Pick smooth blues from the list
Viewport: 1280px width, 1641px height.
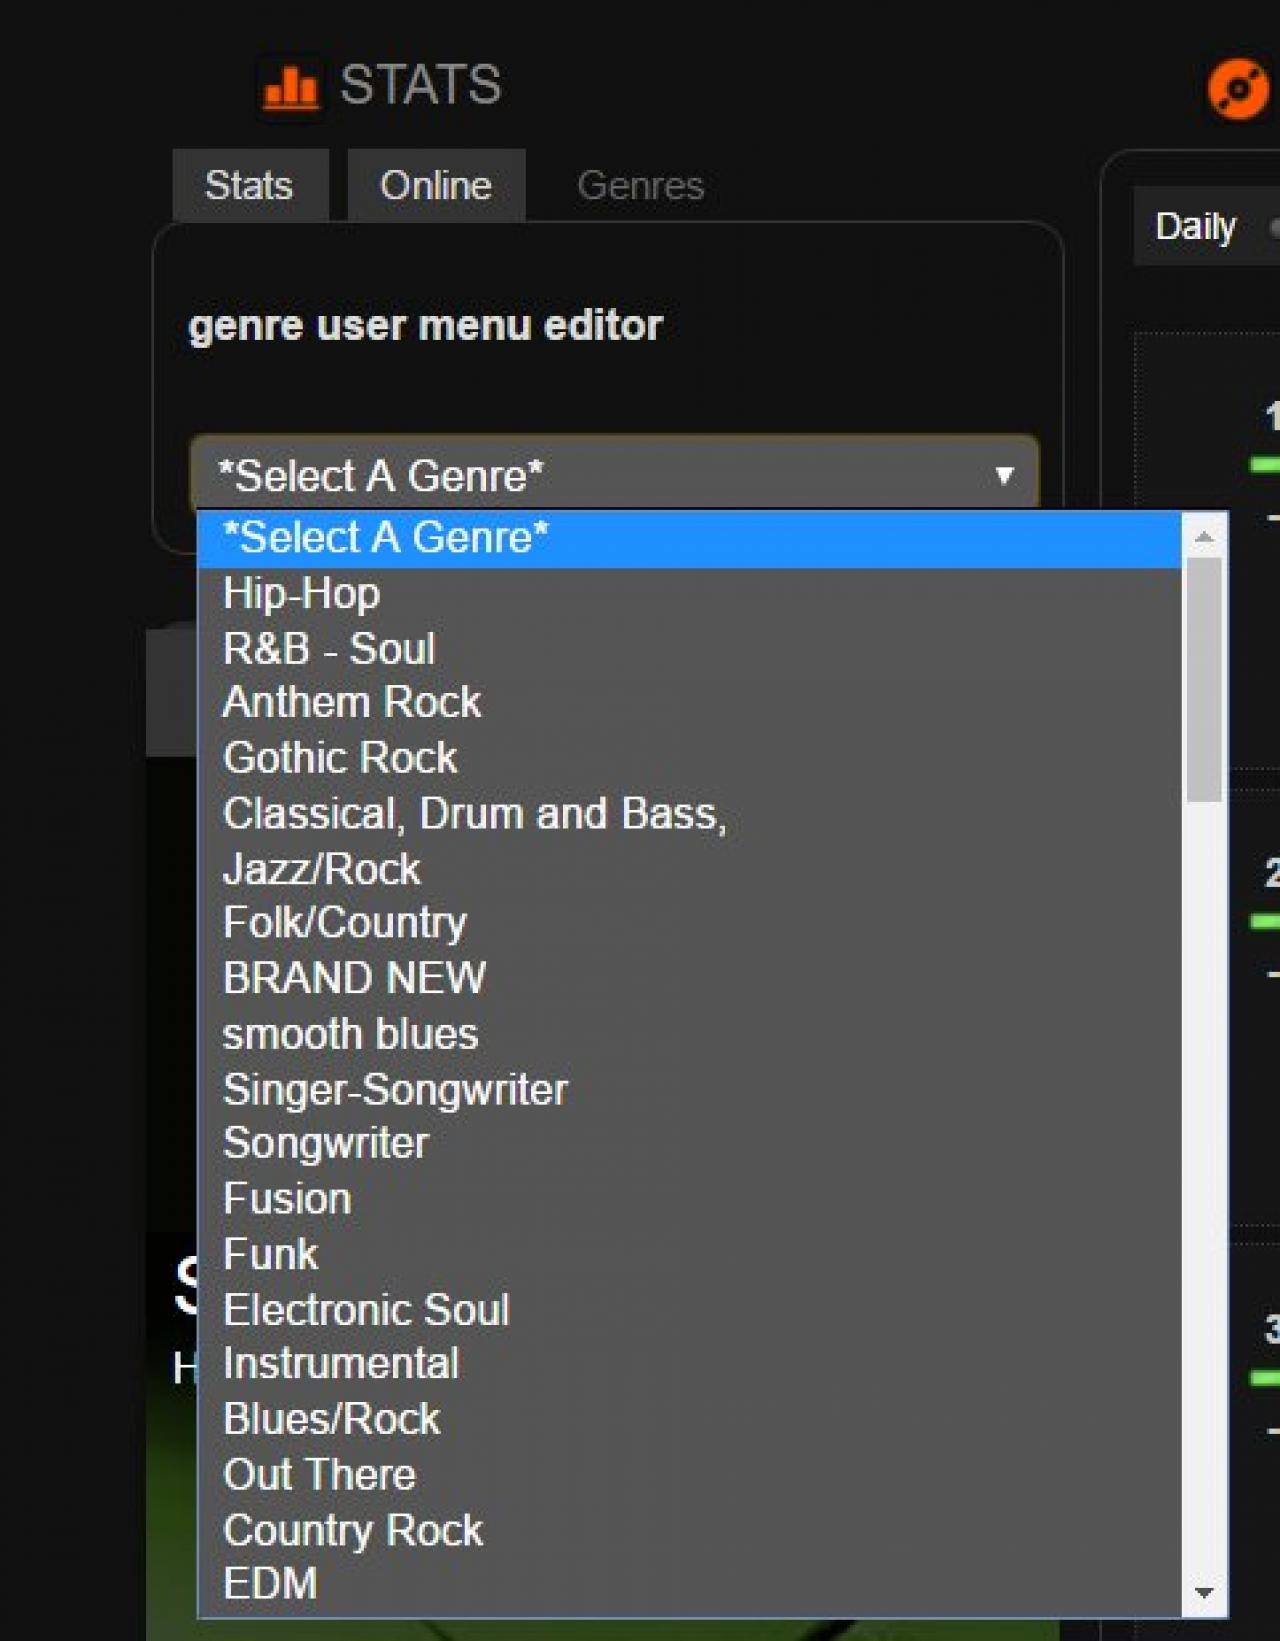(350, 1034)
